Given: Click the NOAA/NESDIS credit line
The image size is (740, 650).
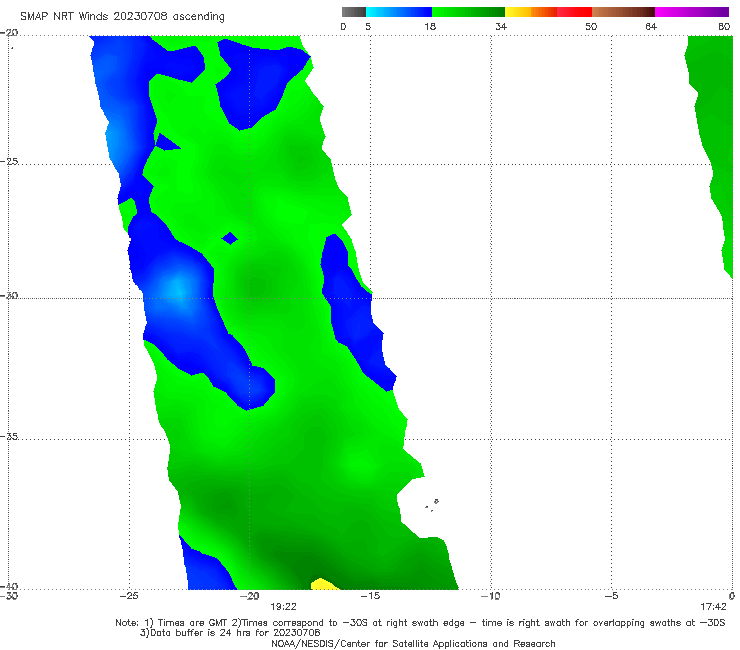Looking at the screenshot, I should 413,643.
